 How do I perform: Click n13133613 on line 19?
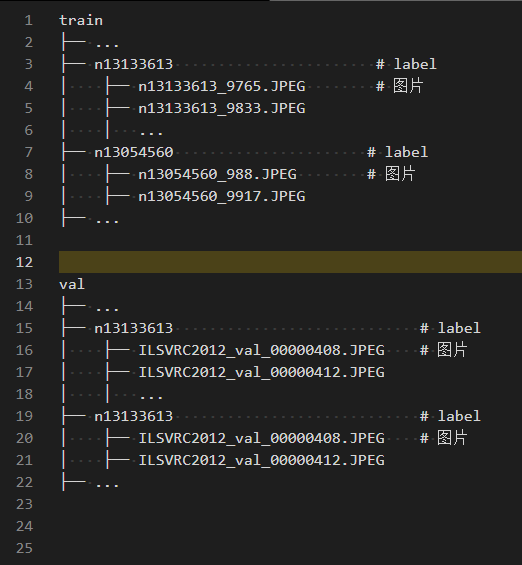point(134,416)
